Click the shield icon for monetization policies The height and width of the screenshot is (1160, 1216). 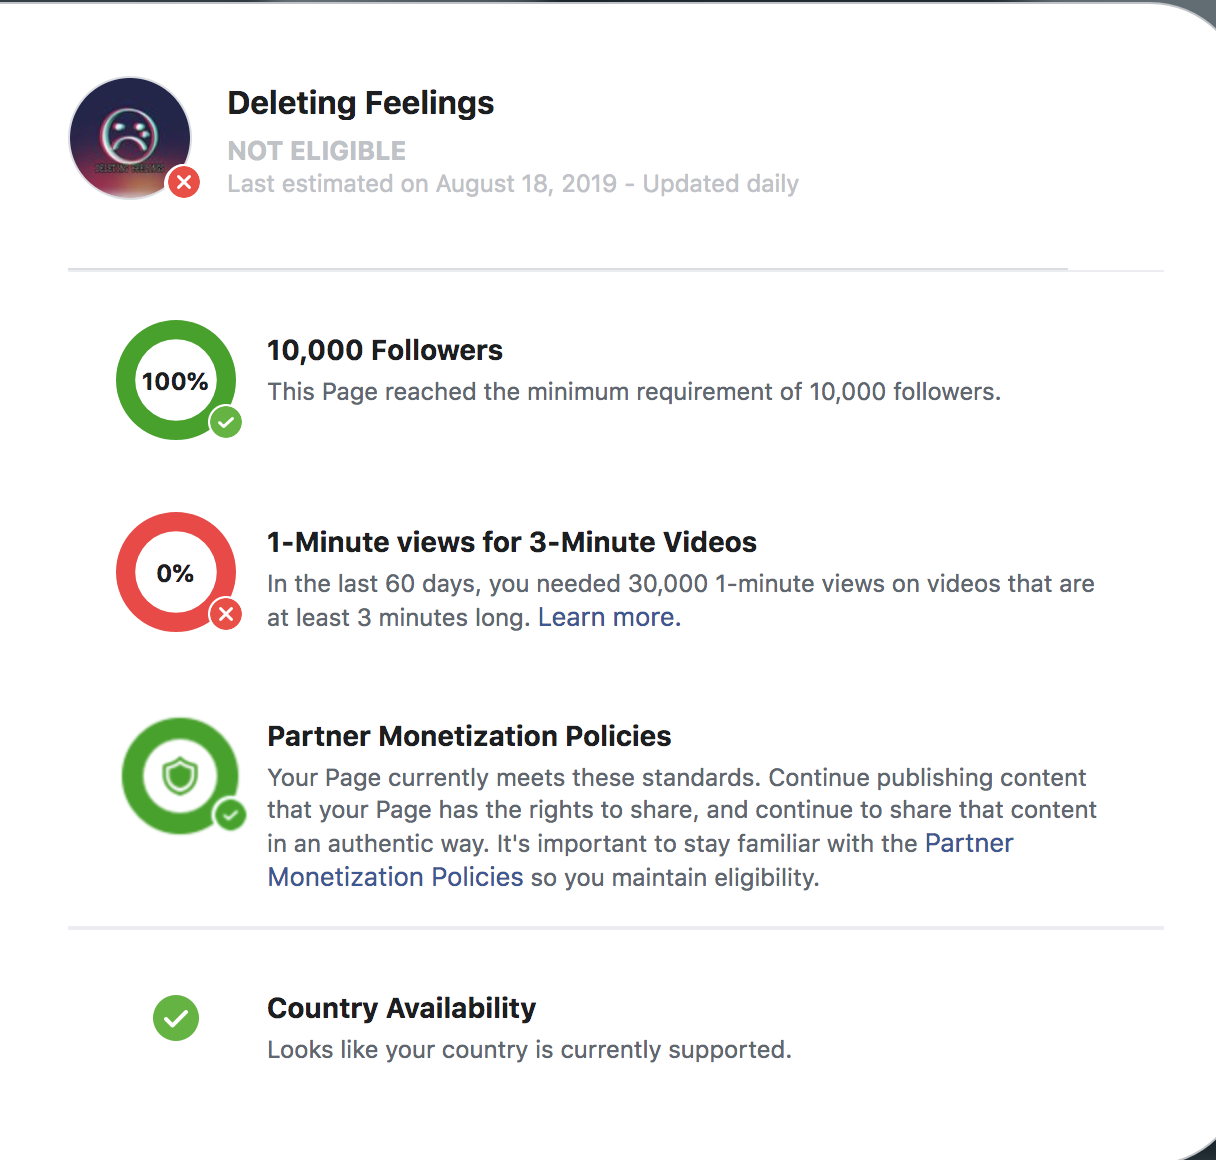click(180, 775)
